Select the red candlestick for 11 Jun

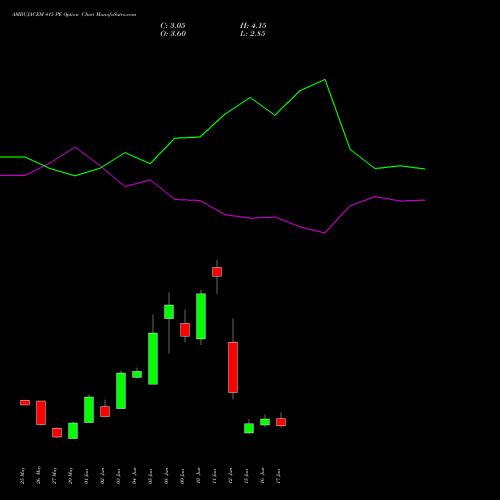click(217, 272)
